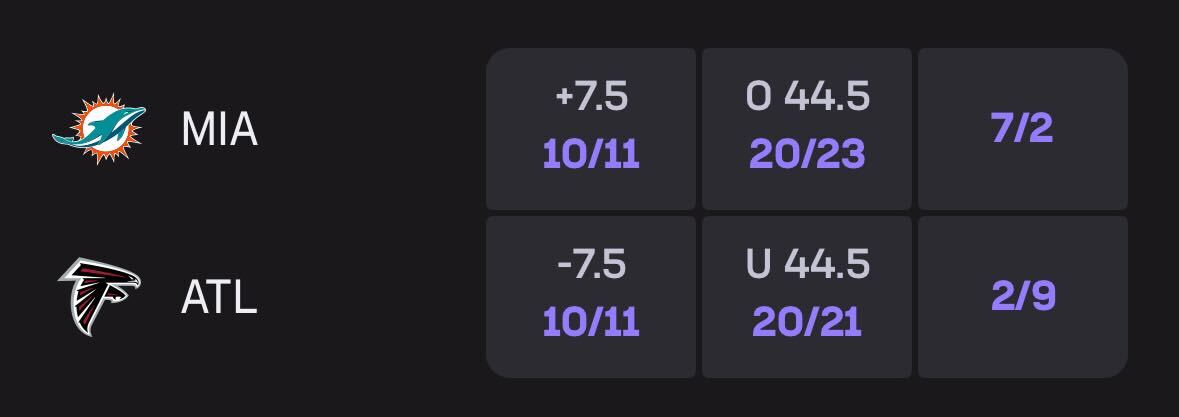Pick Miami moneyline at 7/2
The width and height of the screenshot is (1179, 417).
1022,129
